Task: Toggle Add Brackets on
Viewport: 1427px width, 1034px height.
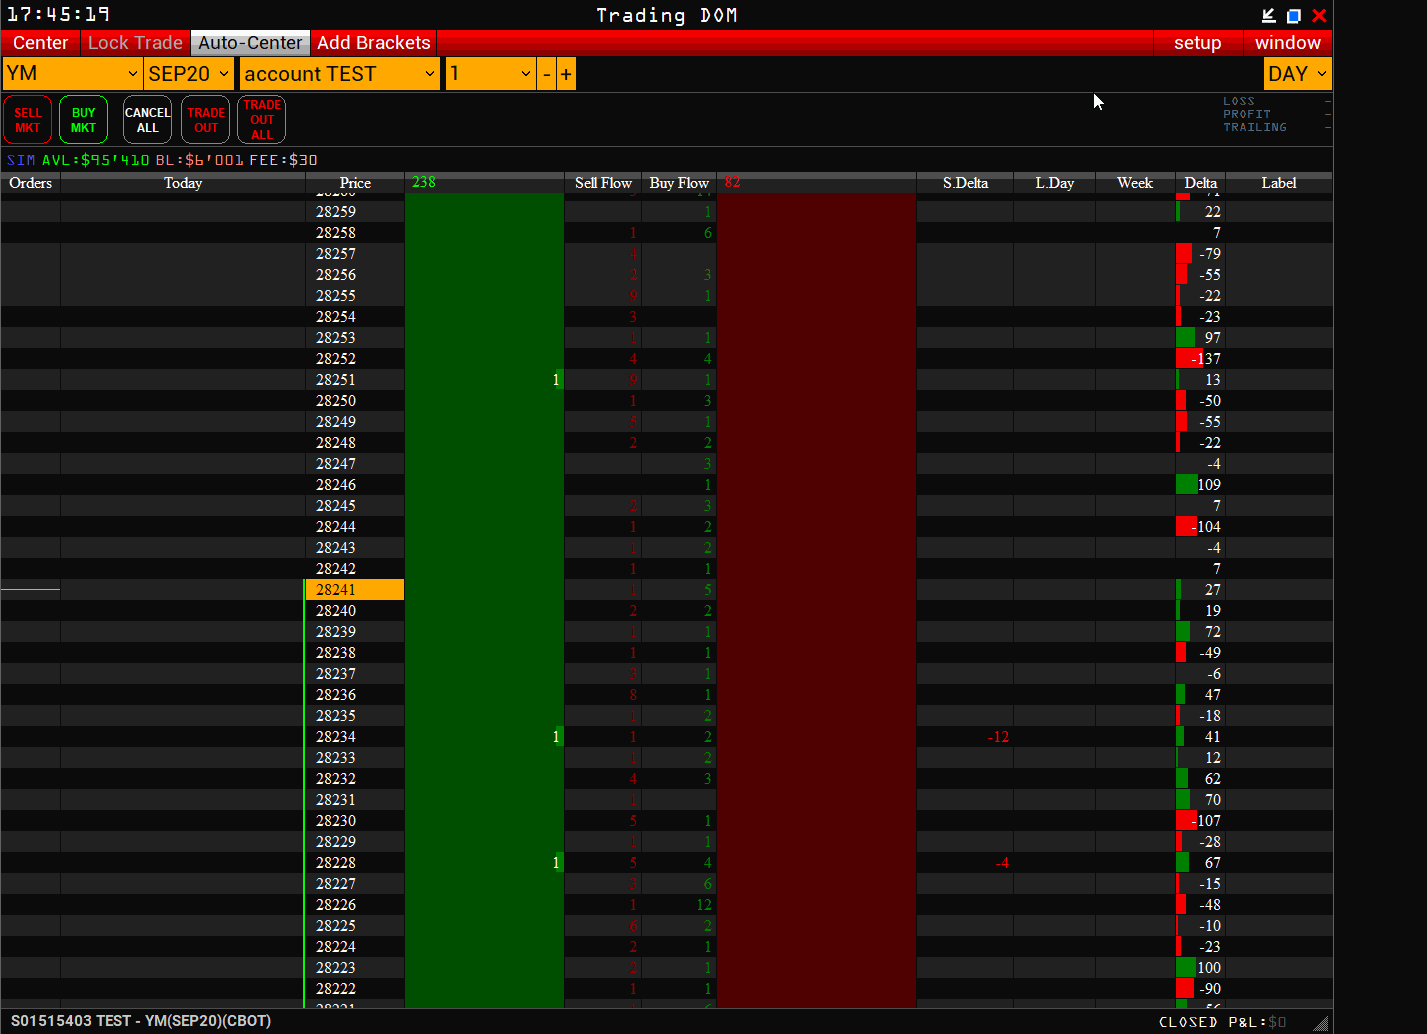Action: tap(373, 43)
